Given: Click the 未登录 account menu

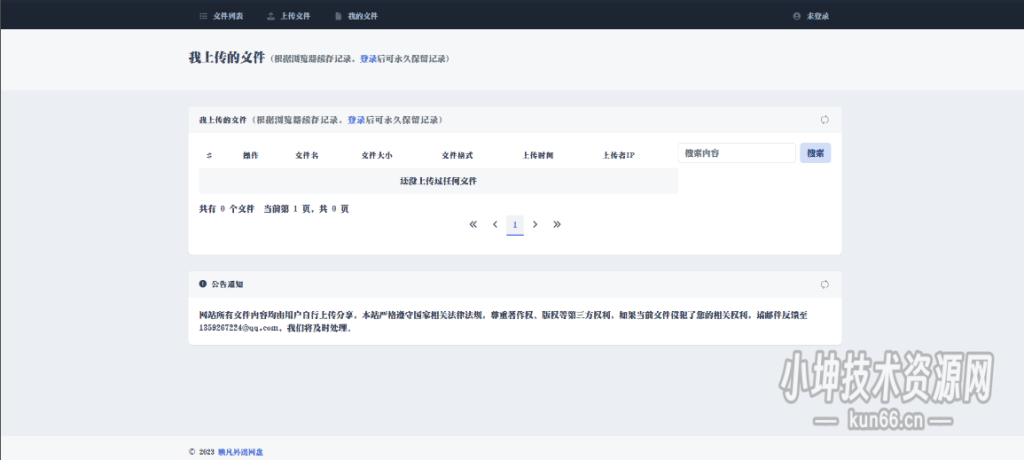Looking at the screenshot, I should pos(810,16).
